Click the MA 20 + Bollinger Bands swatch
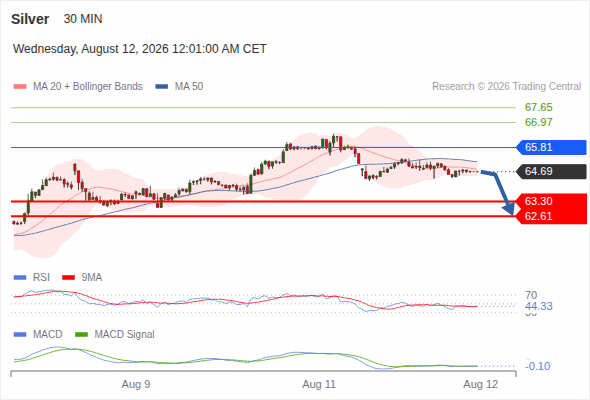Viewport: 590px width, 400px height. coord(20,87)
